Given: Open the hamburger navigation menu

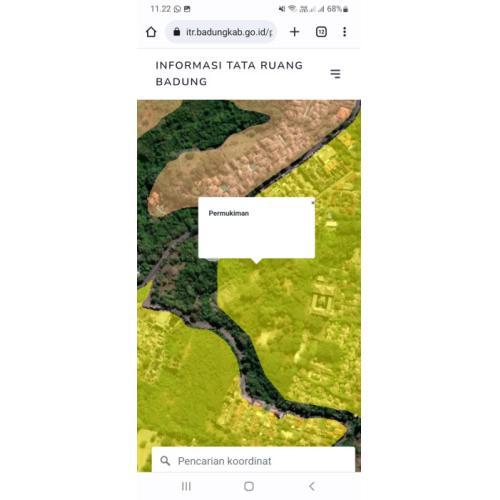Looking at the screenshot, I should click(x=335, y=74).
